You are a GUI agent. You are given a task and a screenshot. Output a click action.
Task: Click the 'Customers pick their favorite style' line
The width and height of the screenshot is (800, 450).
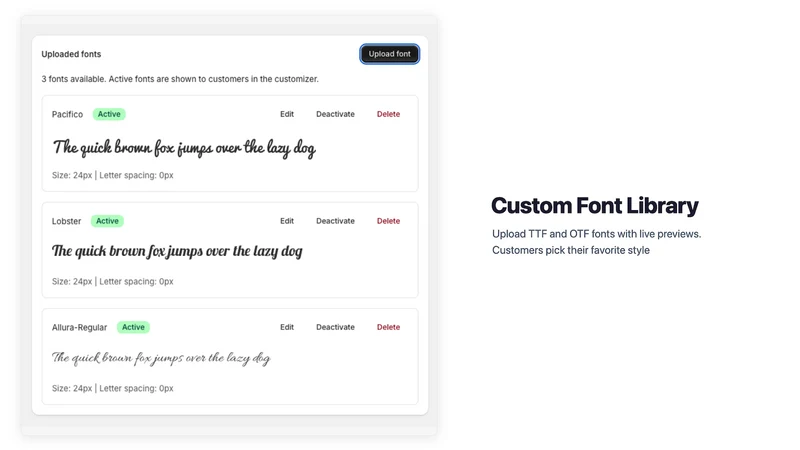click(571, 251)
